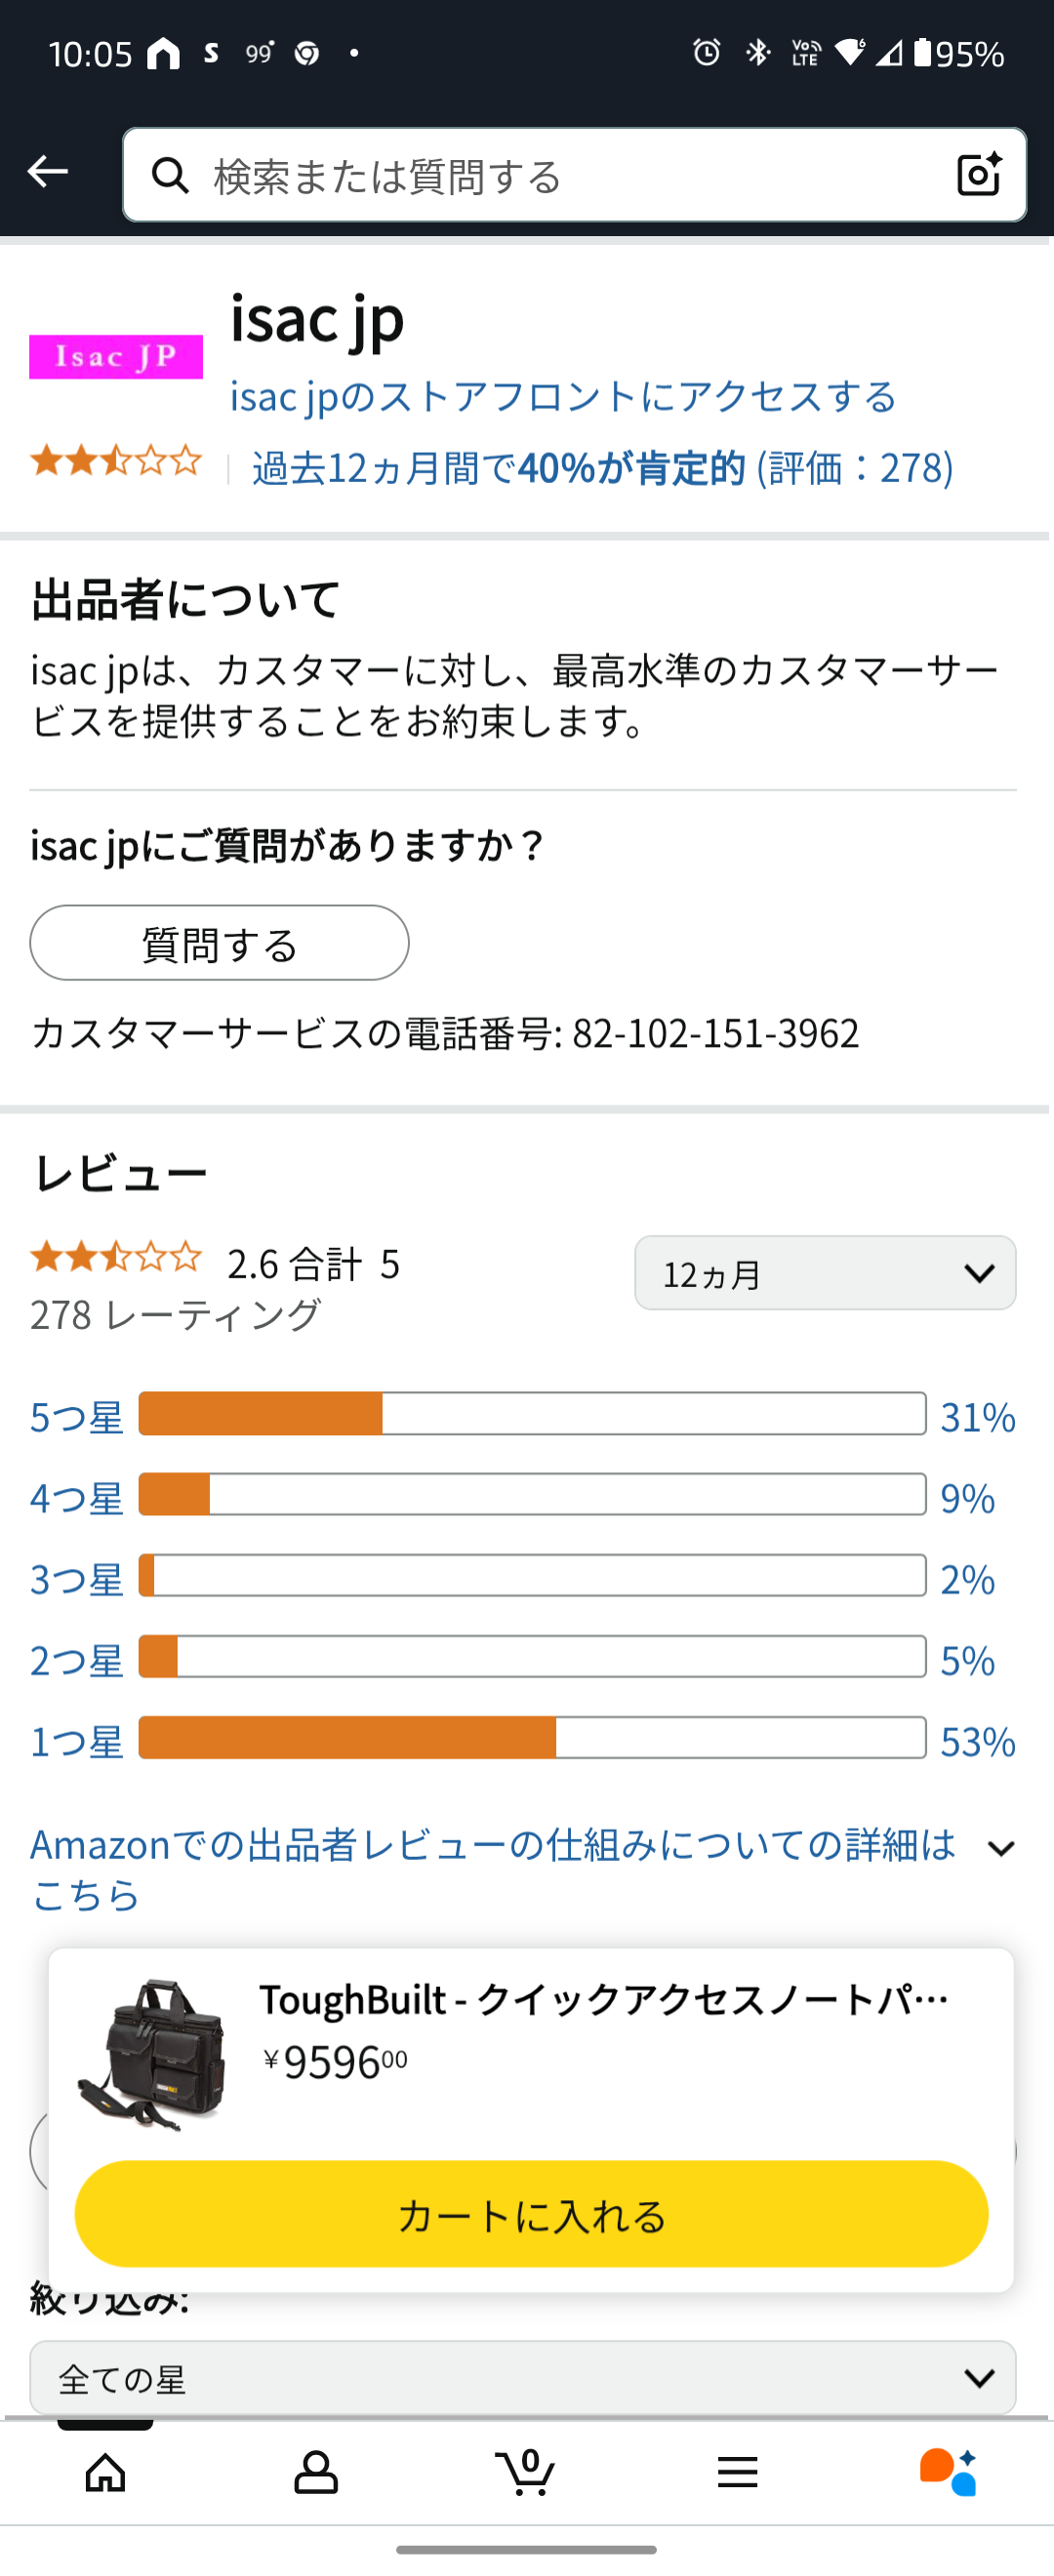Filter reviews by 3つ星 link
Viewport: 1054px width, 2576px height.
click(76, 1579)
